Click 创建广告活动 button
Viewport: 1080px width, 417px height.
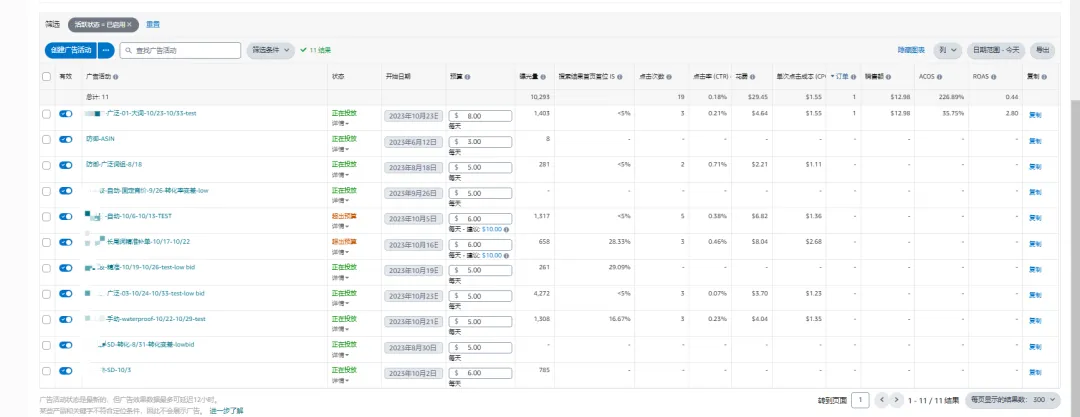click(71, 50)
